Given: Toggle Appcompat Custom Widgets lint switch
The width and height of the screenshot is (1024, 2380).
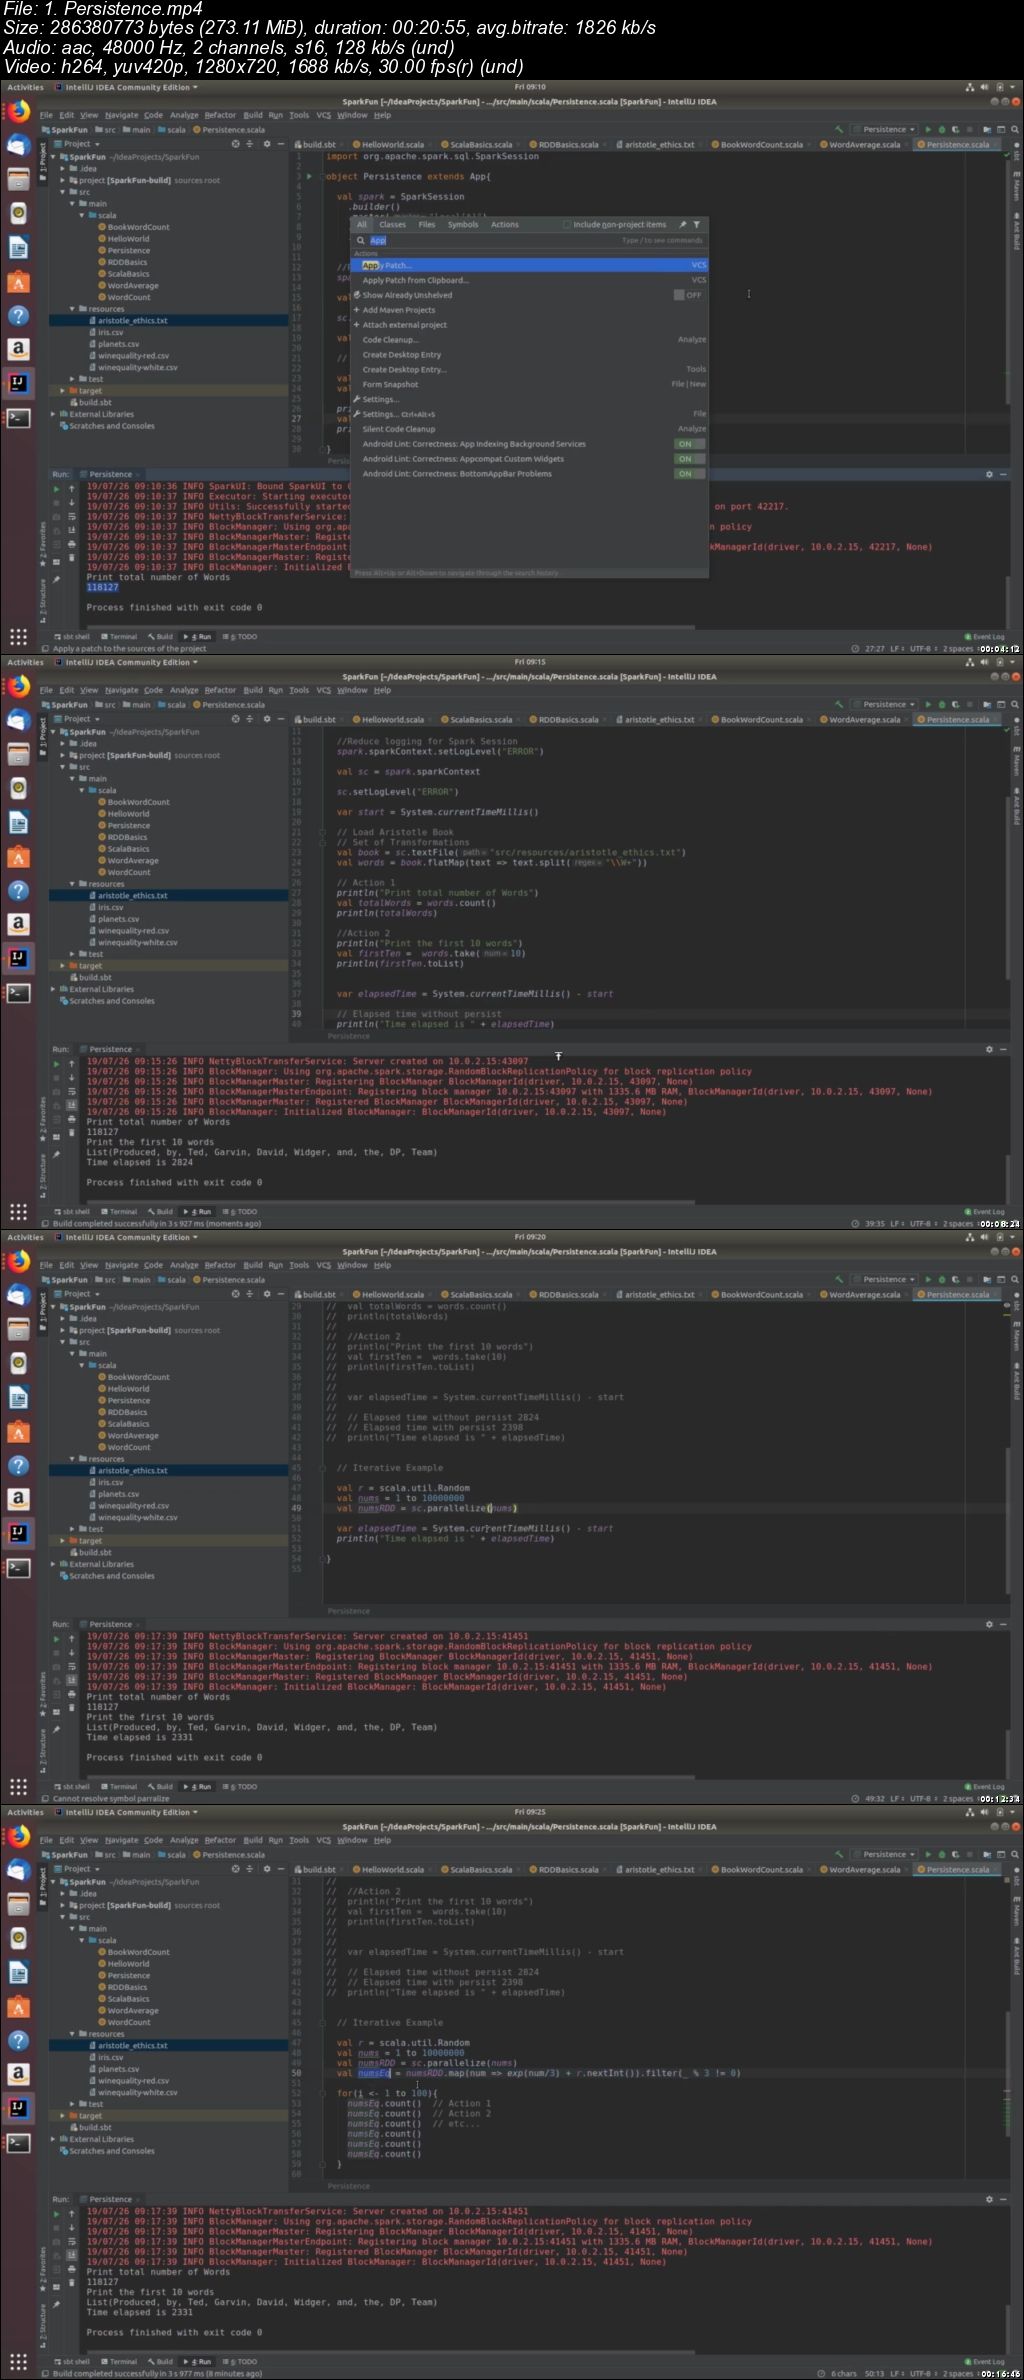Looking at the screenshot, I should click(x=689, y=459).
